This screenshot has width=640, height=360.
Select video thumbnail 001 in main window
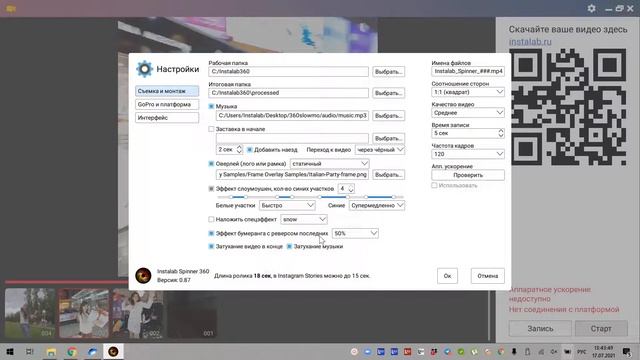coord(192,313)
